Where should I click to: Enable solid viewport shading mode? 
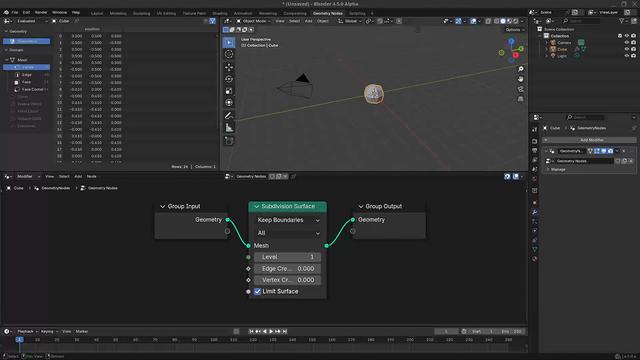tap(503, 21)
